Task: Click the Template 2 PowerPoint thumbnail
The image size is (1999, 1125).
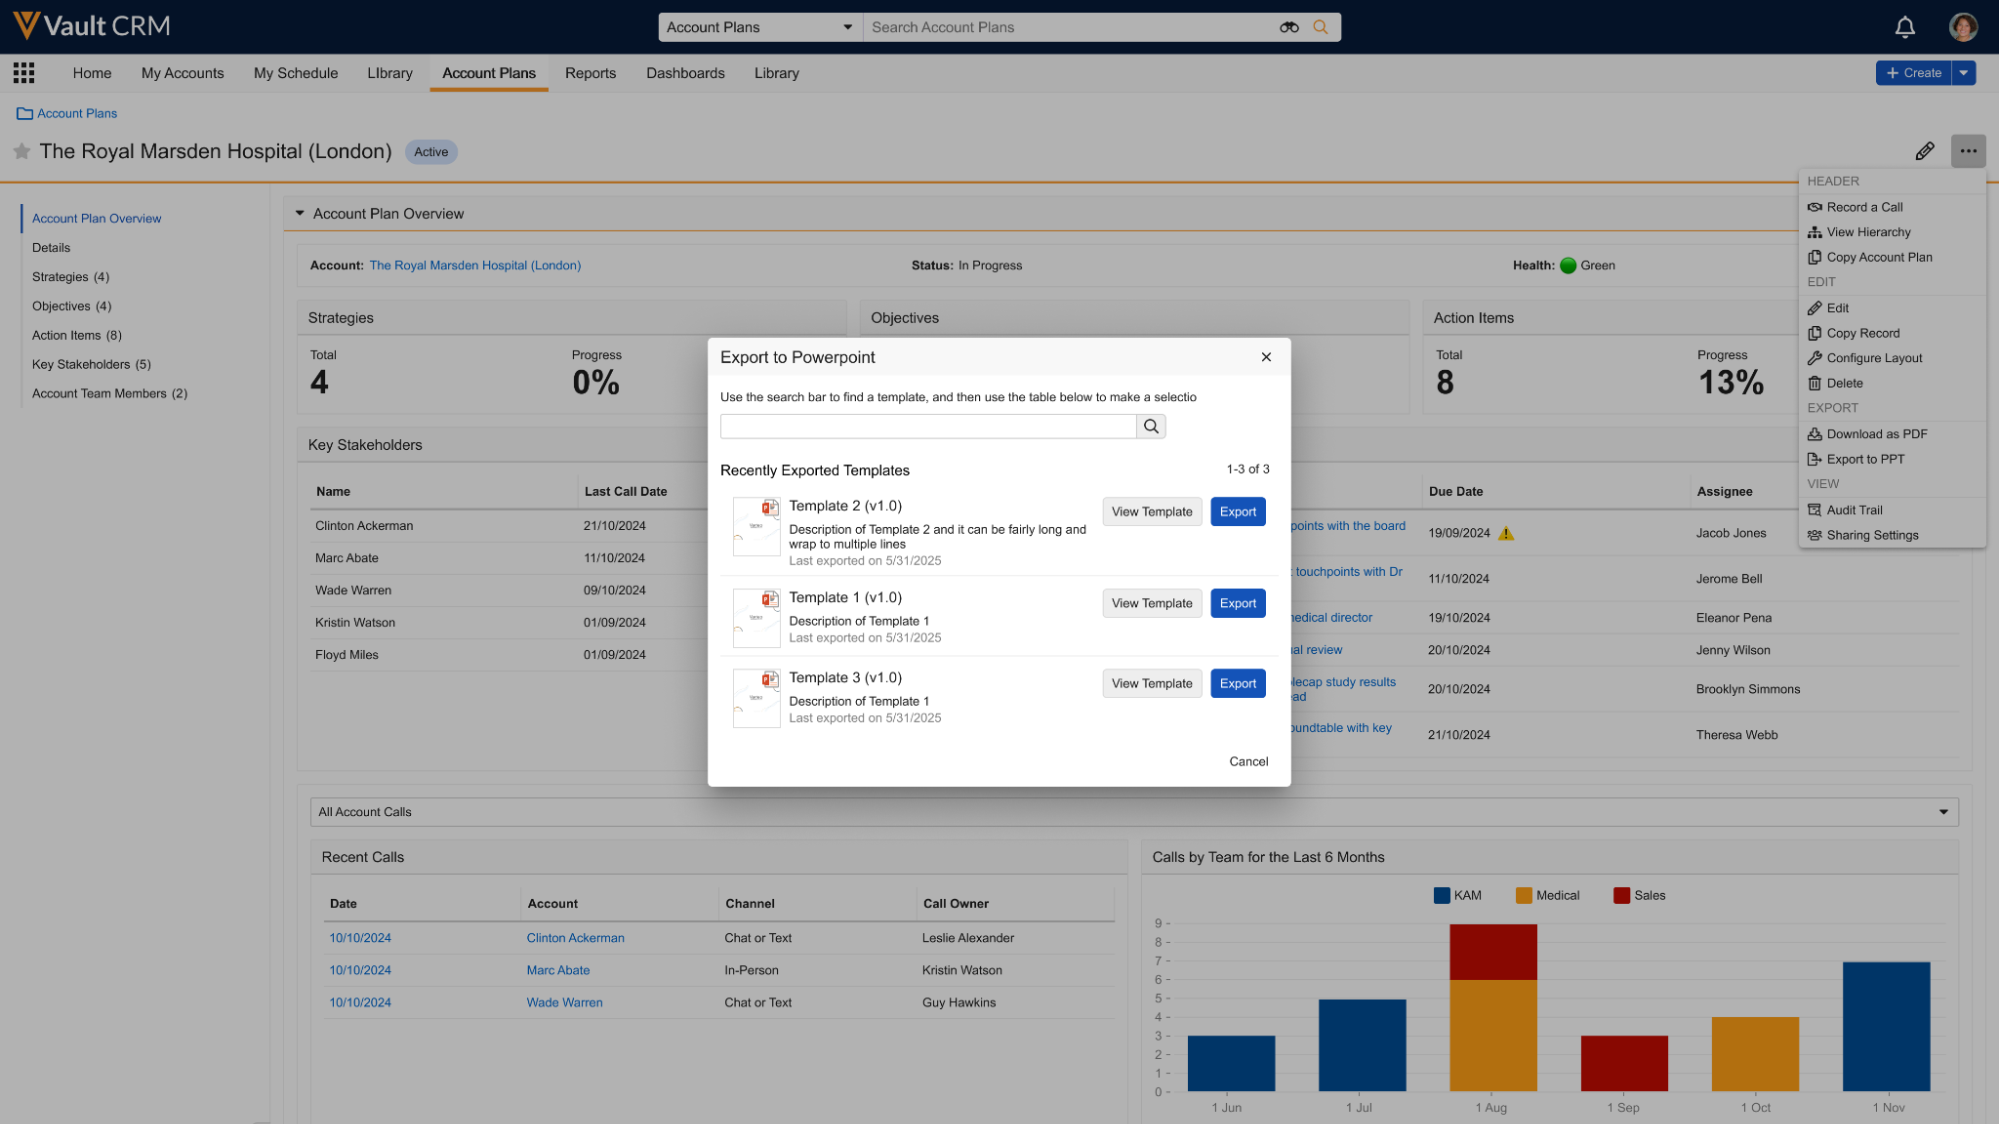Action: coord(756,527)
